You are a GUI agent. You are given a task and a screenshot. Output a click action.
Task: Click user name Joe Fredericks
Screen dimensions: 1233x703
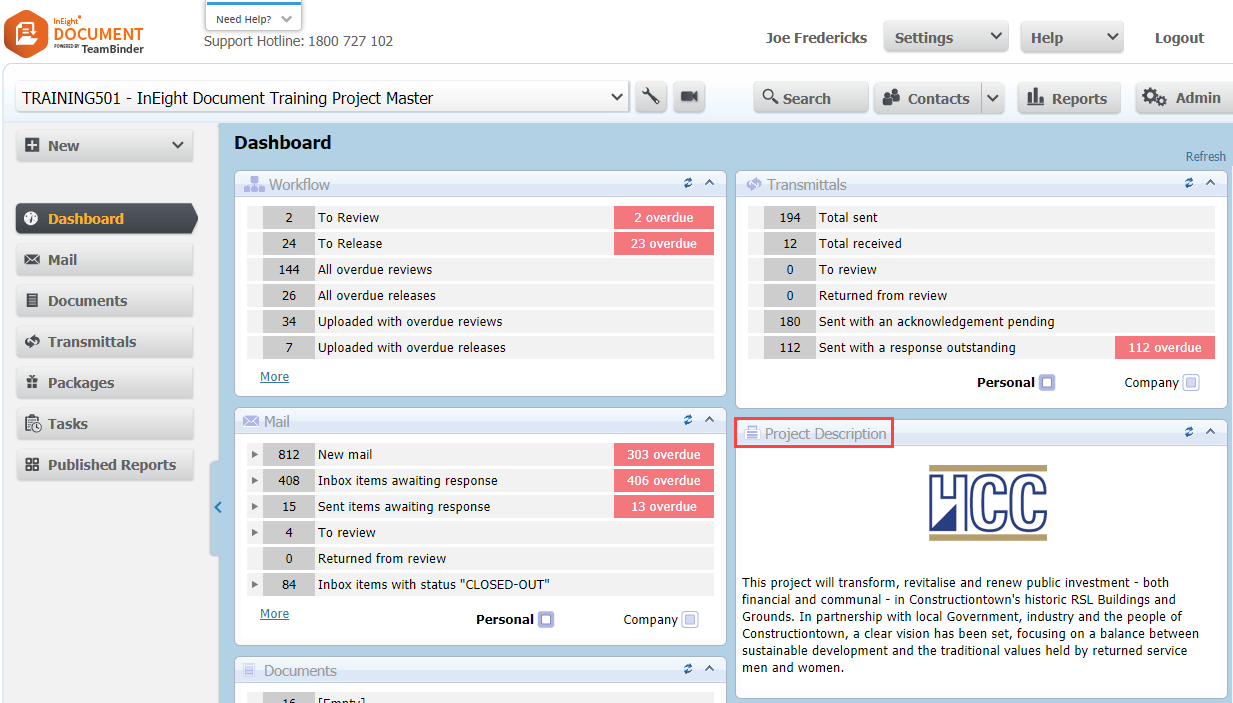[x=816, y=38]
